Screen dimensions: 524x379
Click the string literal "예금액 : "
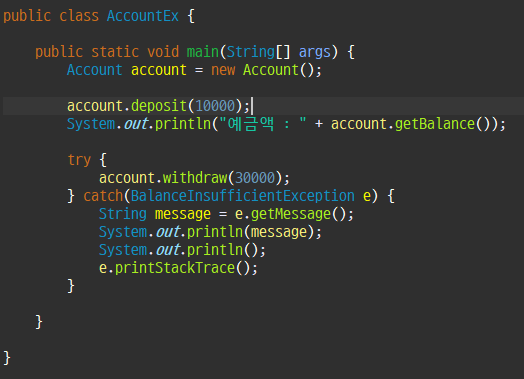(x=263, y=124)
